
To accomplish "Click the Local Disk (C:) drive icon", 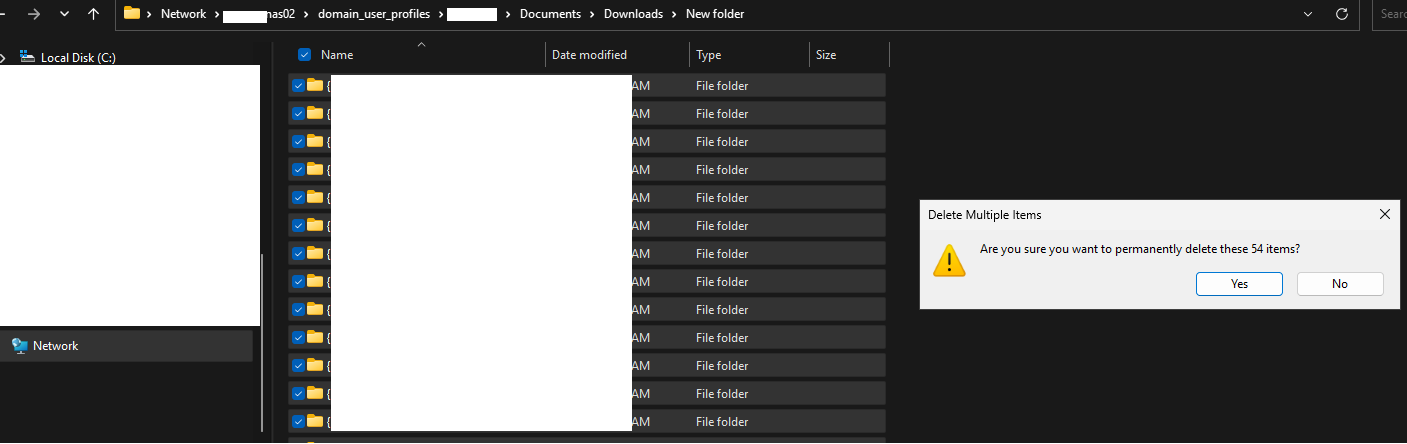I will coord(27,57).
